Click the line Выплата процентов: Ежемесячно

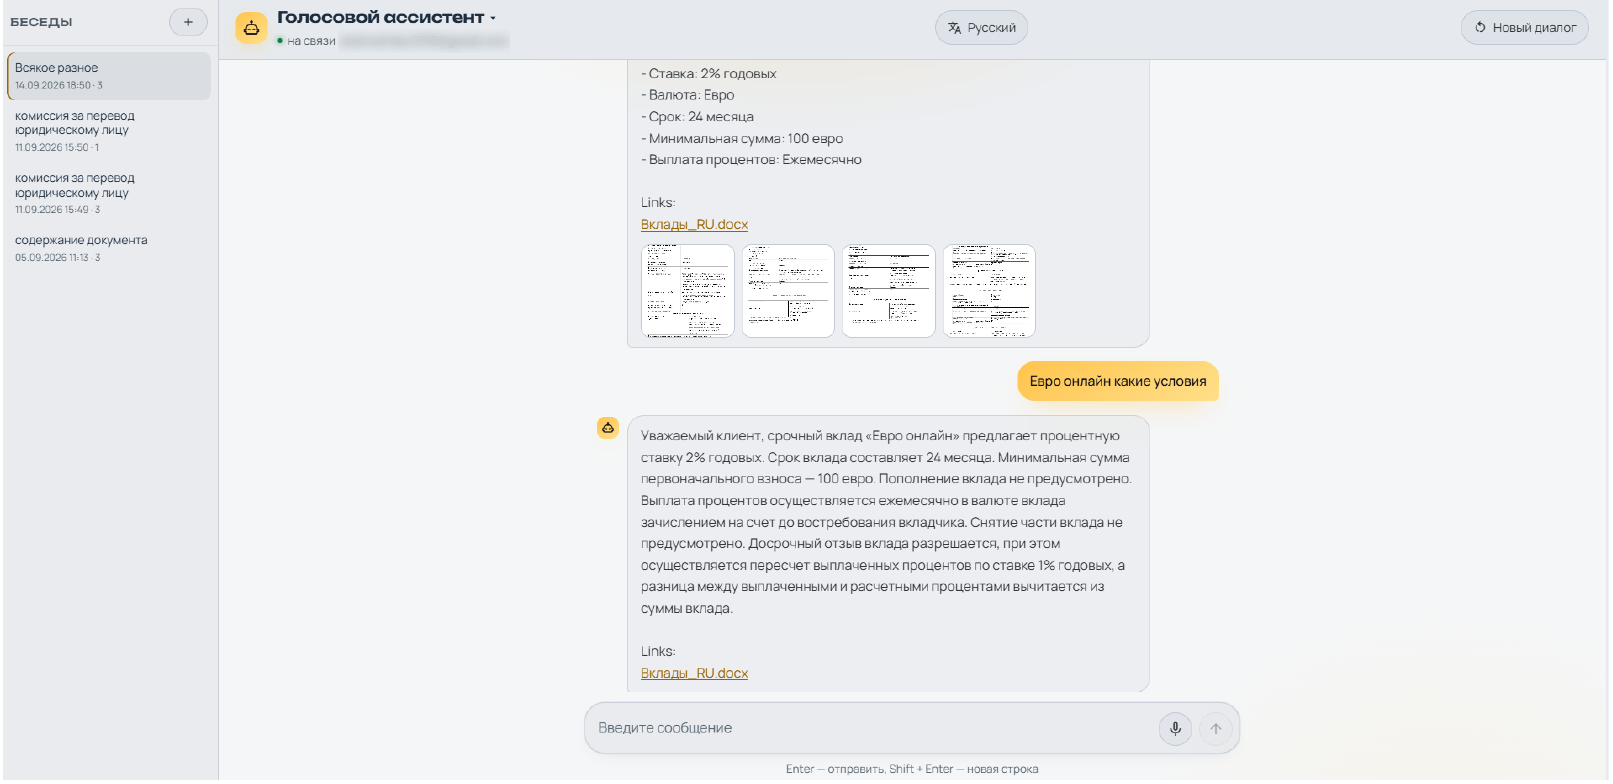(x=751, y=160)
